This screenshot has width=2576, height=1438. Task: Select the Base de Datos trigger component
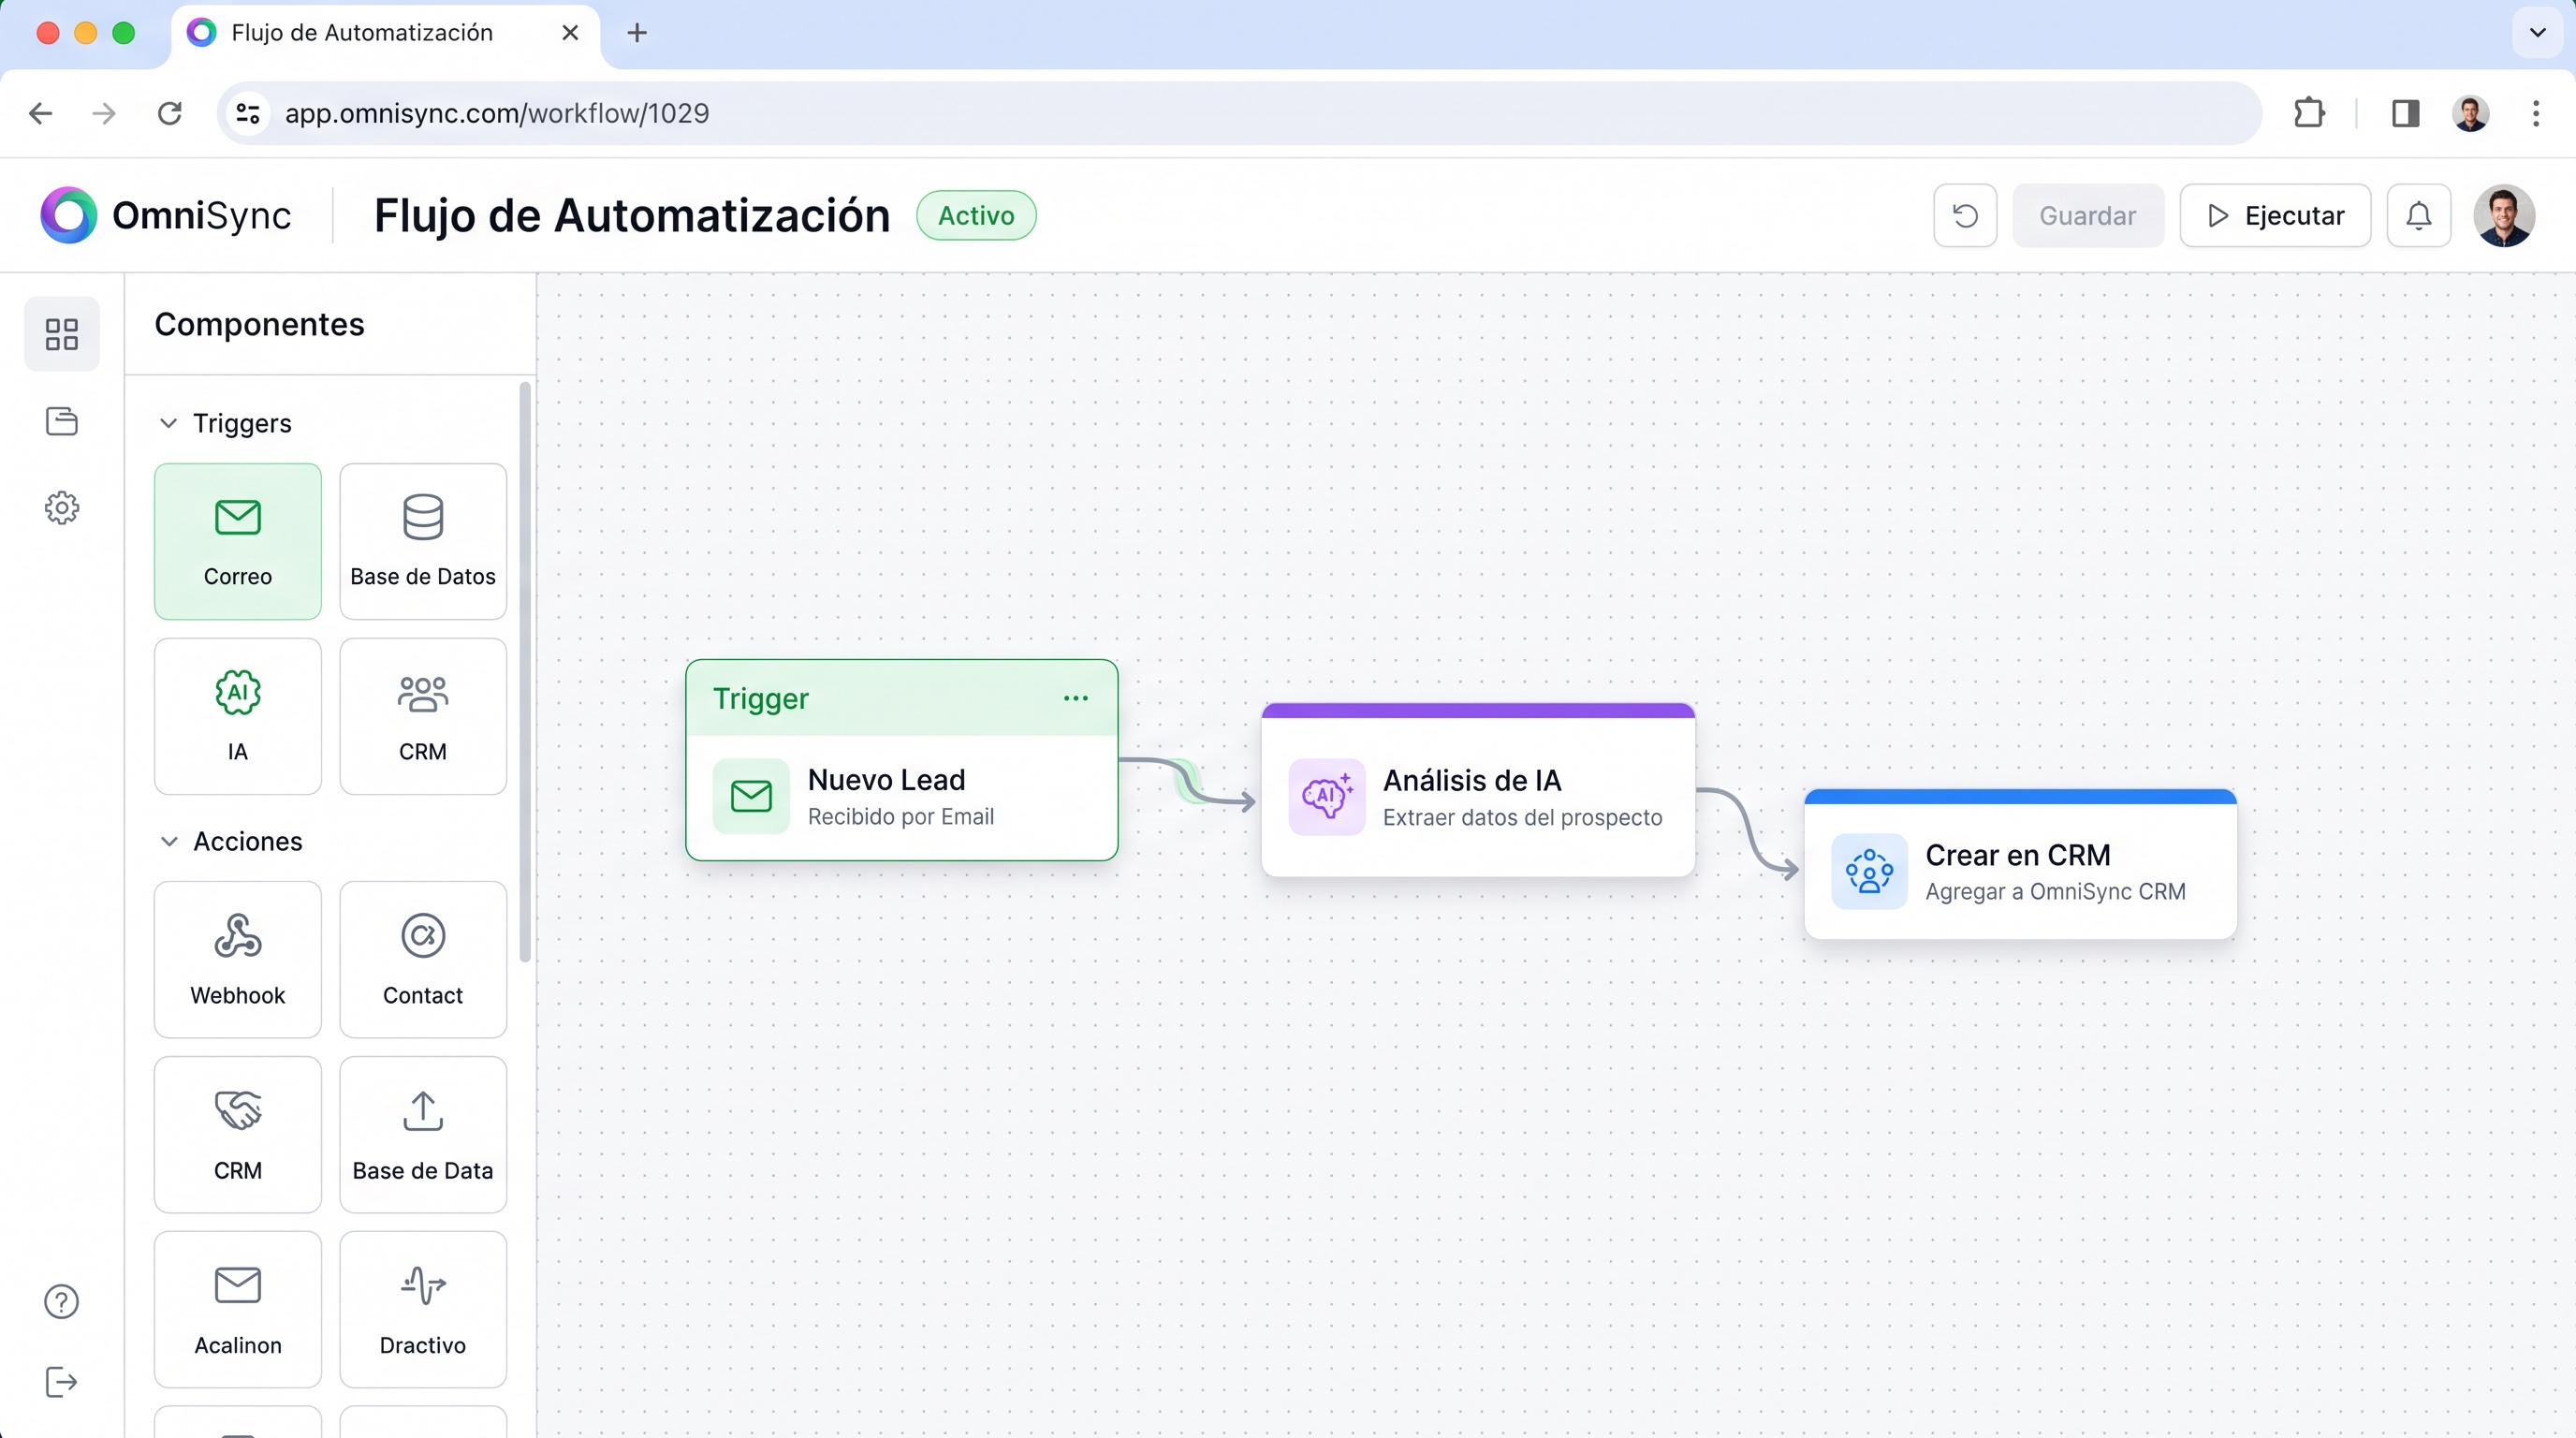click(423, 541)
